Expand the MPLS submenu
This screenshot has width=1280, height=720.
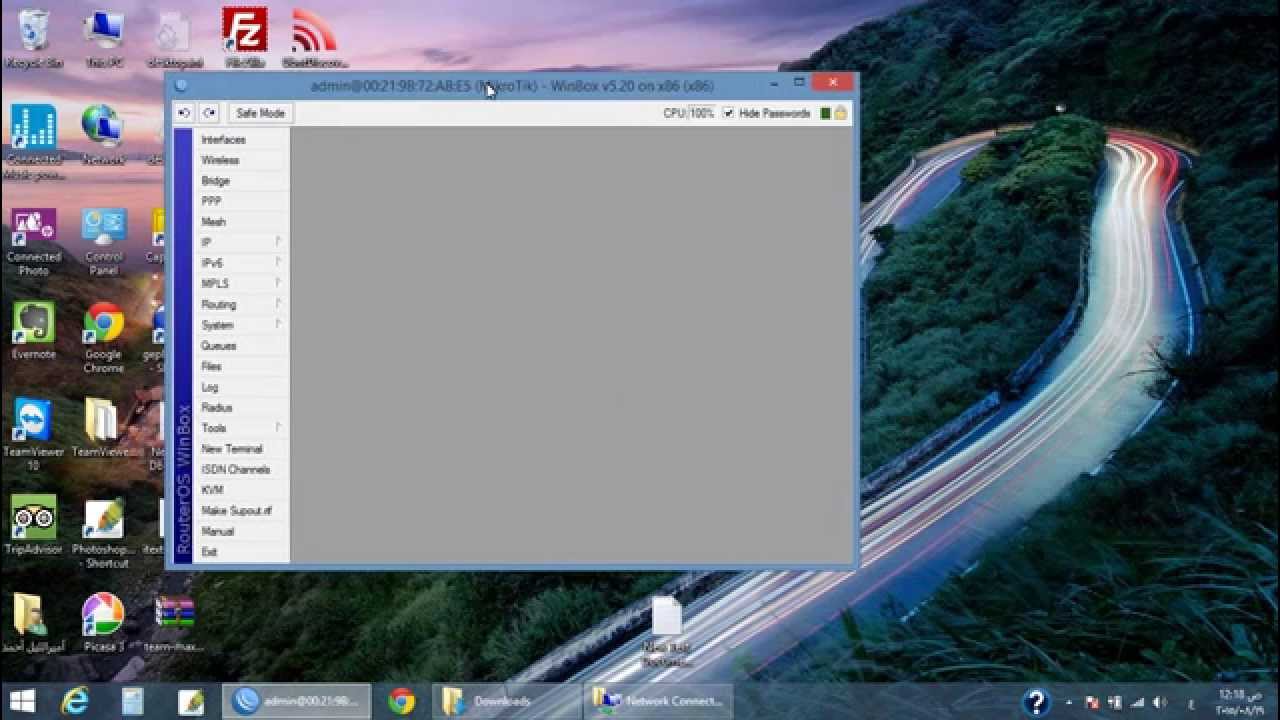[x=241, y=284]
